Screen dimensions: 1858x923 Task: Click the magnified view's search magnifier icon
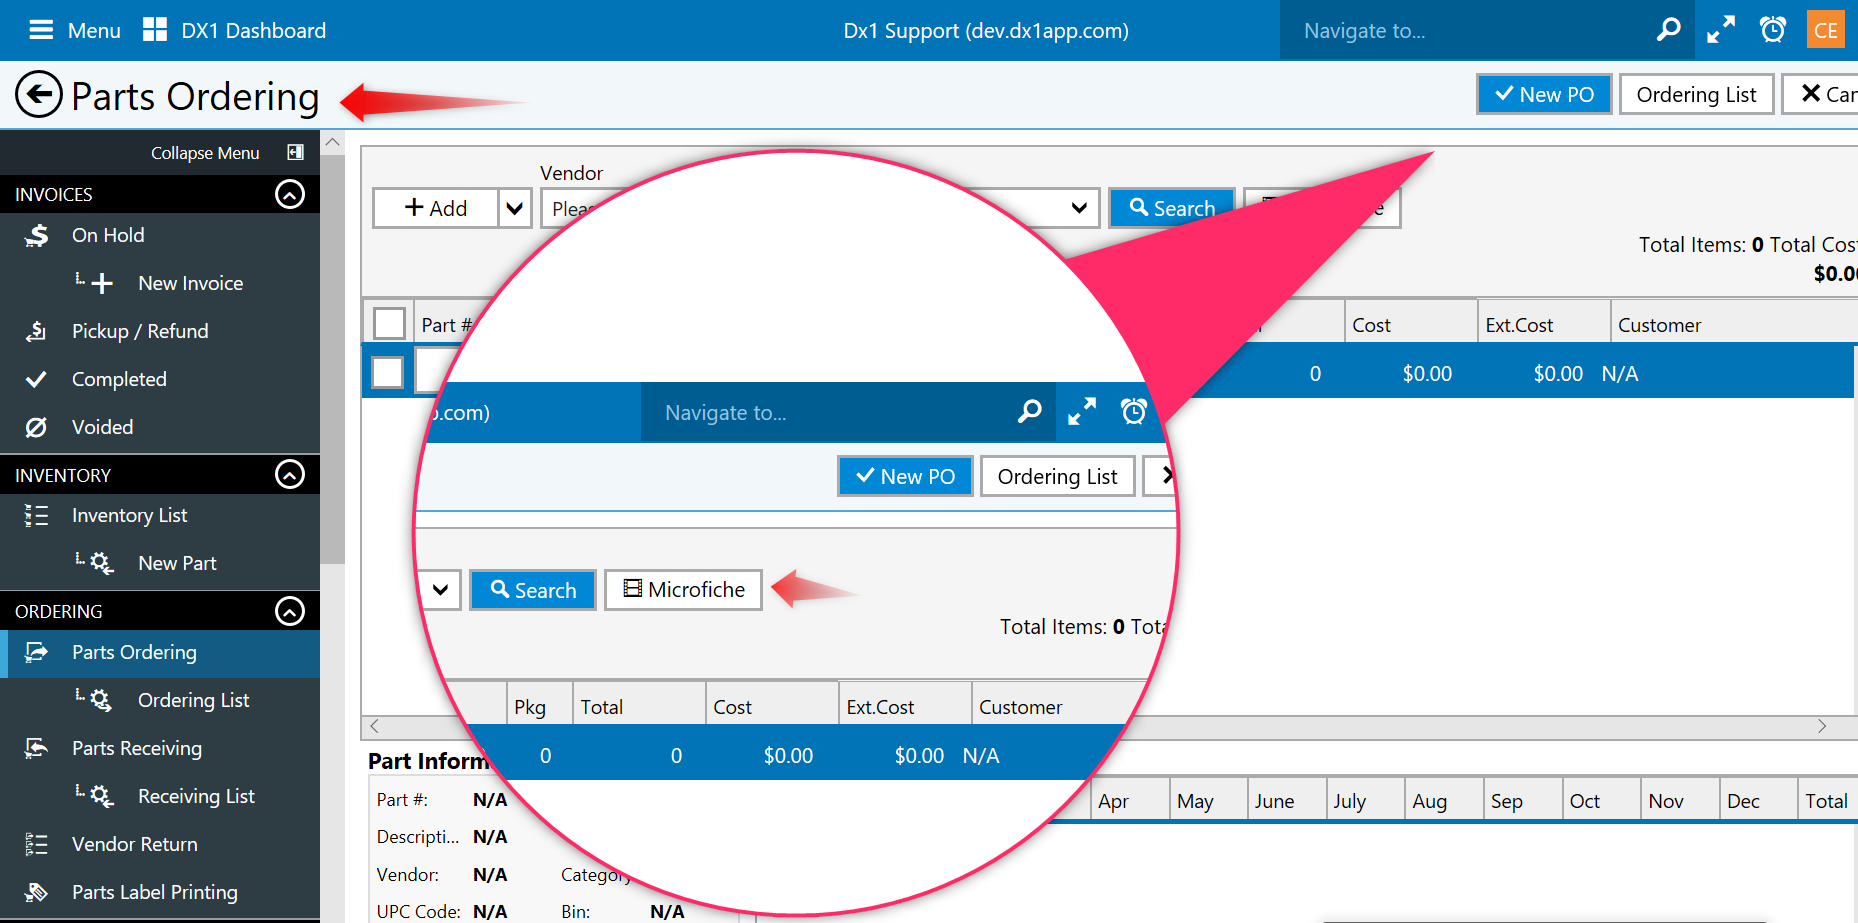(1029, 412)
